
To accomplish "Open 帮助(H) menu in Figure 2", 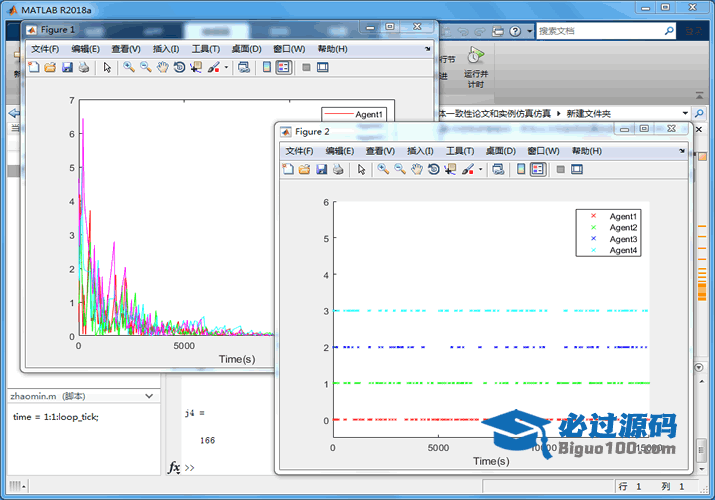I will pos(587,151).
